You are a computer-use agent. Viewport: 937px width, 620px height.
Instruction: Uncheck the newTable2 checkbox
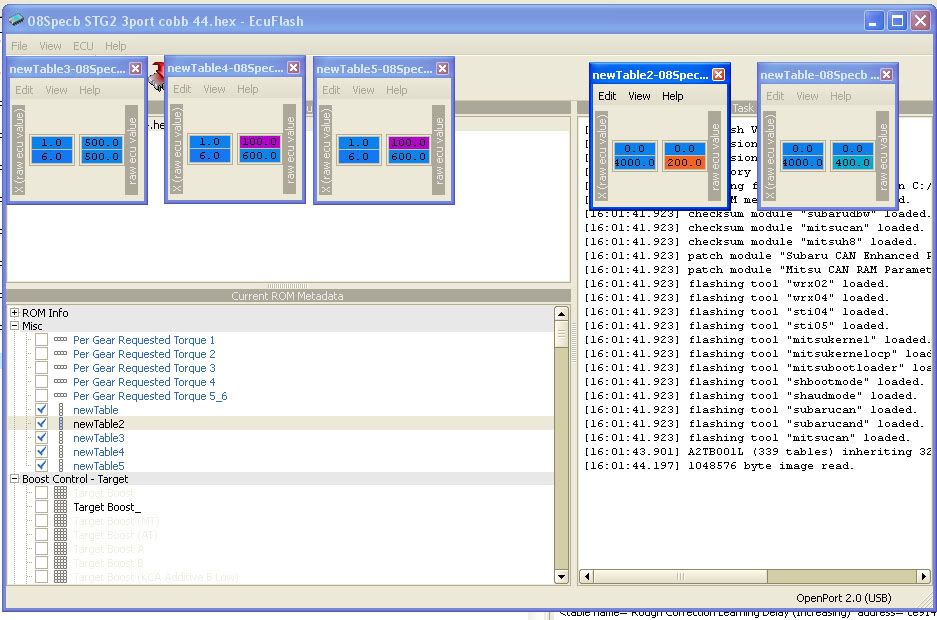pyautogui.click(x=41, y=423)
